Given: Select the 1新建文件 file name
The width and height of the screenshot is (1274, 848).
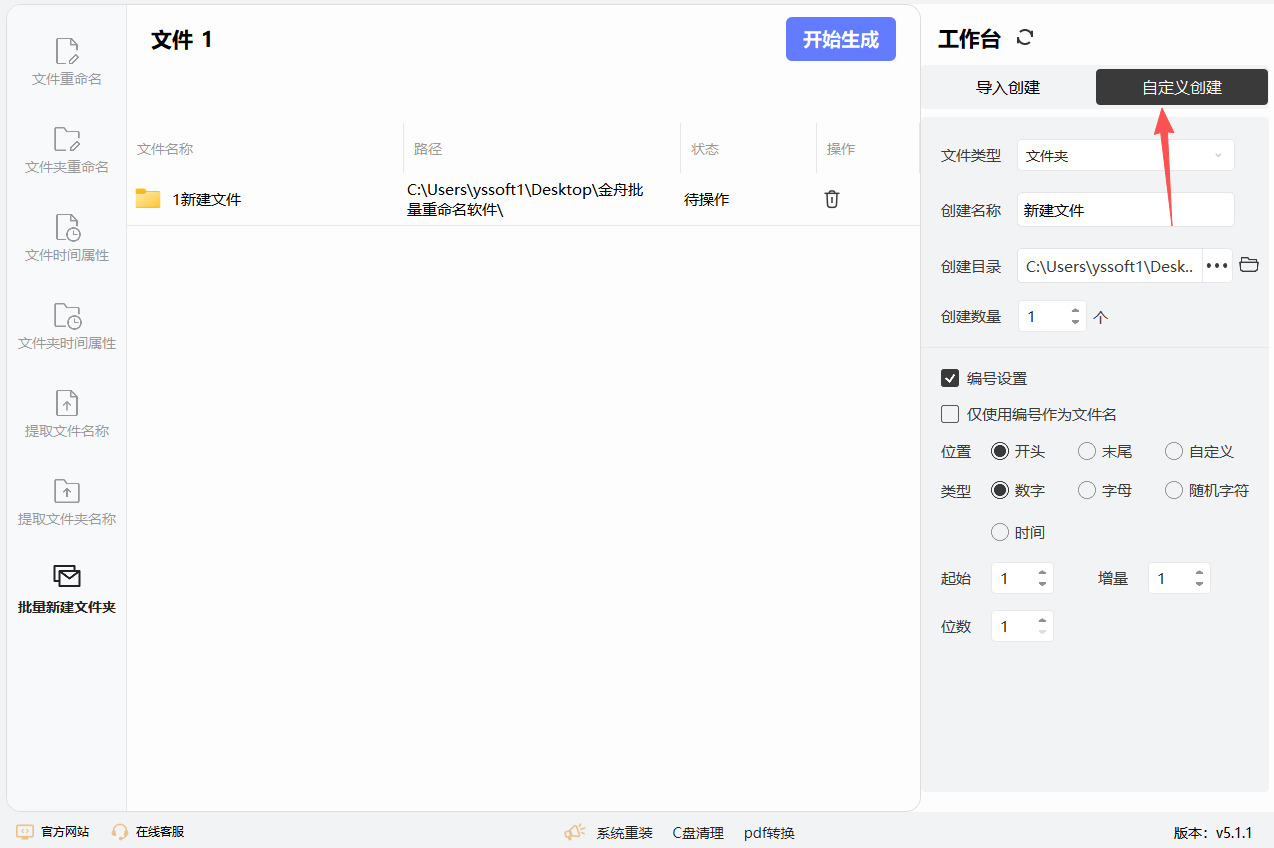Looking at the screenshot, I should click(x=207, y=199).
